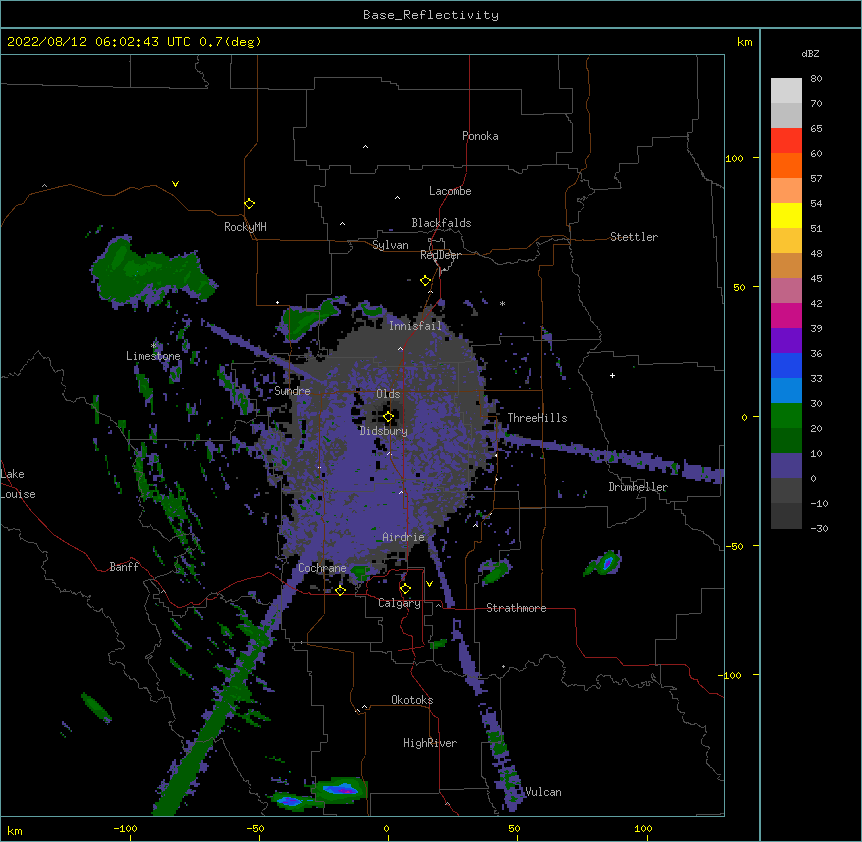Image resolution: width=862 pixels, height=842 pixels.
Task: Click the asterisk marker east of Innisfail
Action: 502,303
